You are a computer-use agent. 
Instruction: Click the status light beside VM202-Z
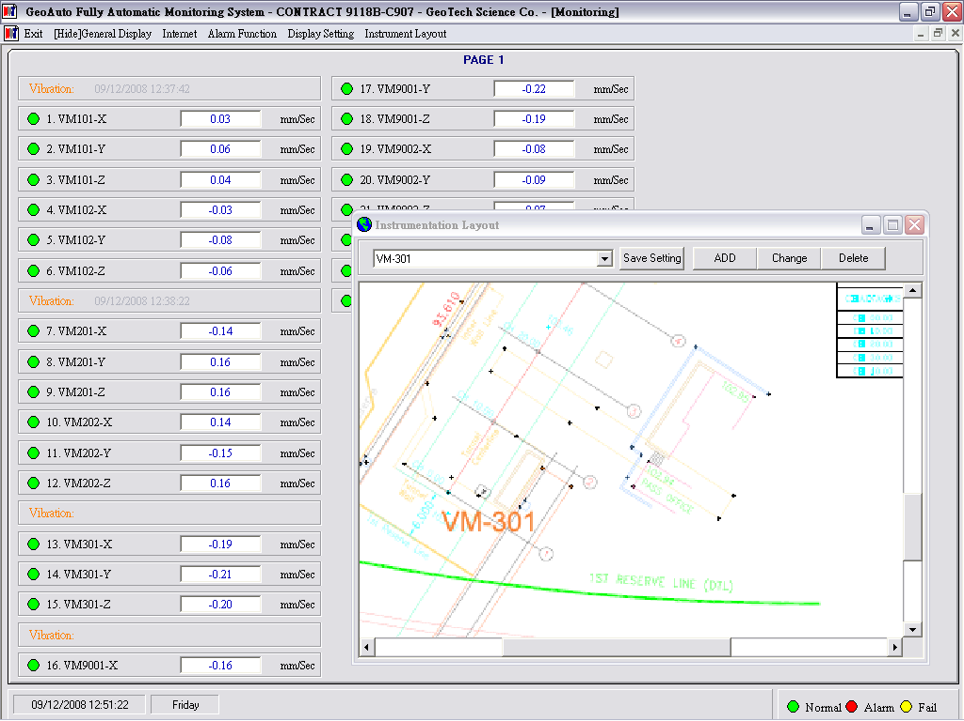[x=33, y=483]
